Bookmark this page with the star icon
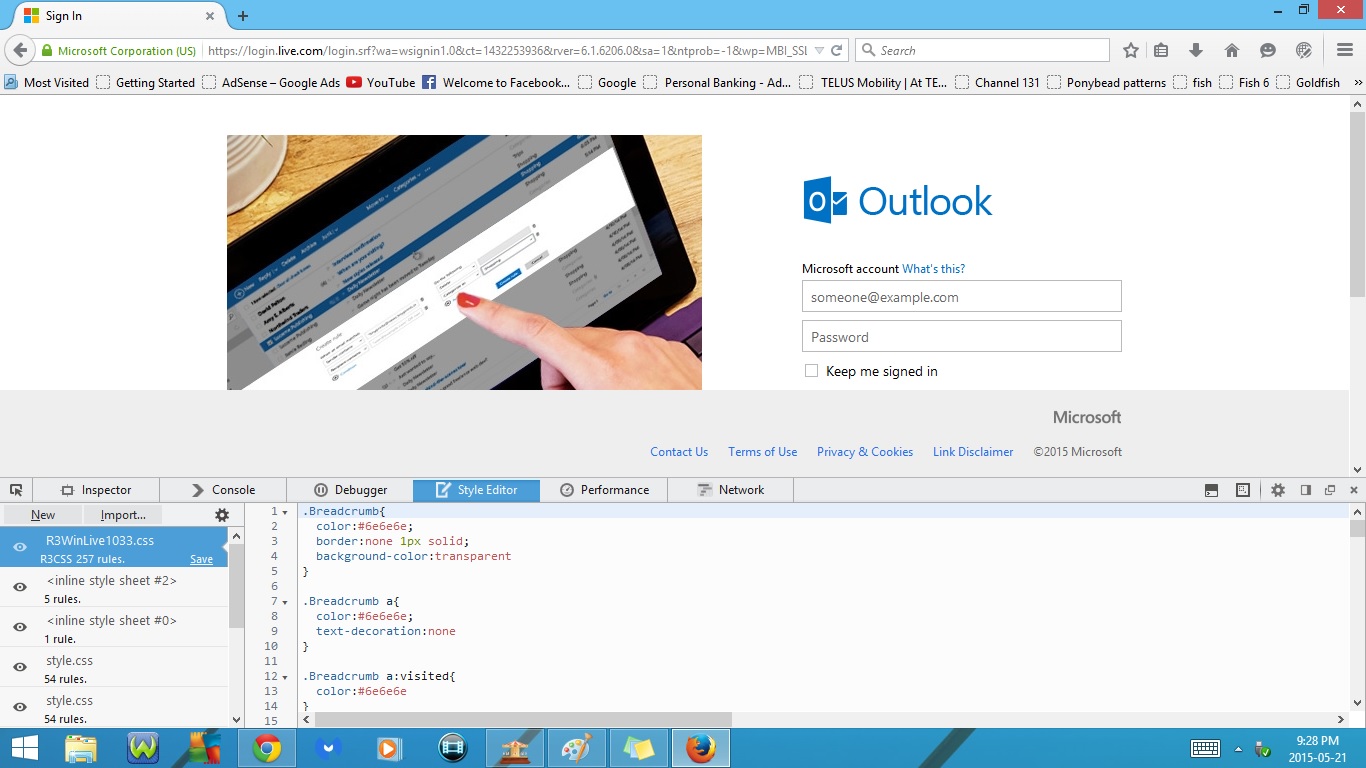 tap(1131, 50)
